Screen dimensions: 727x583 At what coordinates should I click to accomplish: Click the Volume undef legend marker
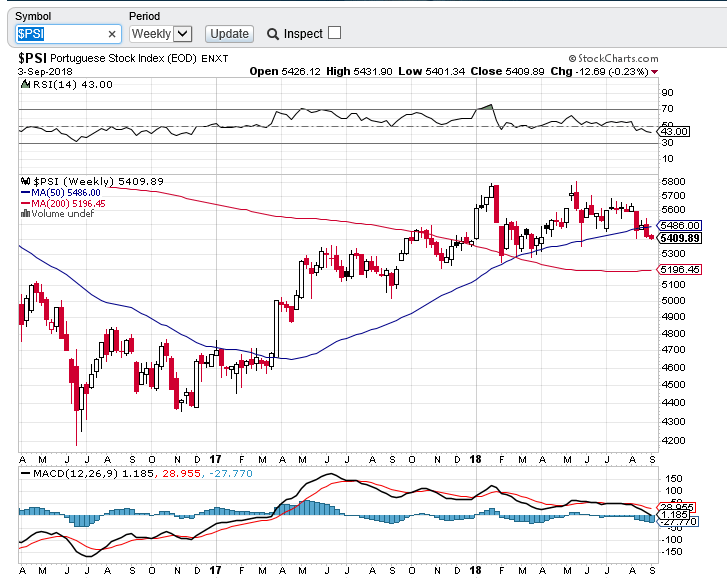[x=25, y=213]
